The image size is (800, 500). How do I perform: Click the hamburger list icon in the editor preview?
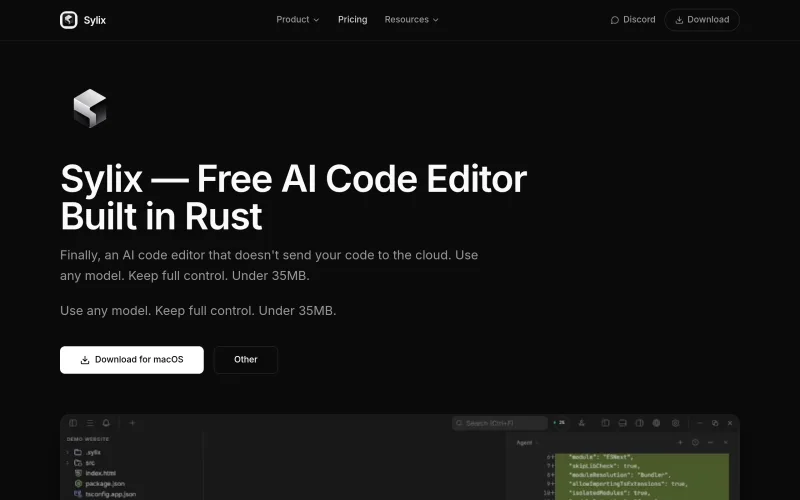coord(90,423)
